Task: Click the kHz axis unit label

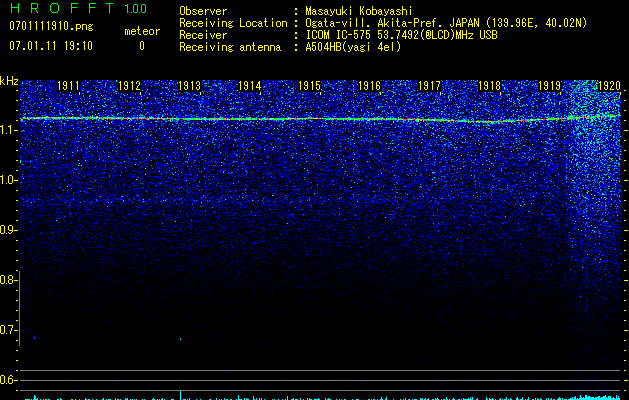Action: [x=9, y=81]
